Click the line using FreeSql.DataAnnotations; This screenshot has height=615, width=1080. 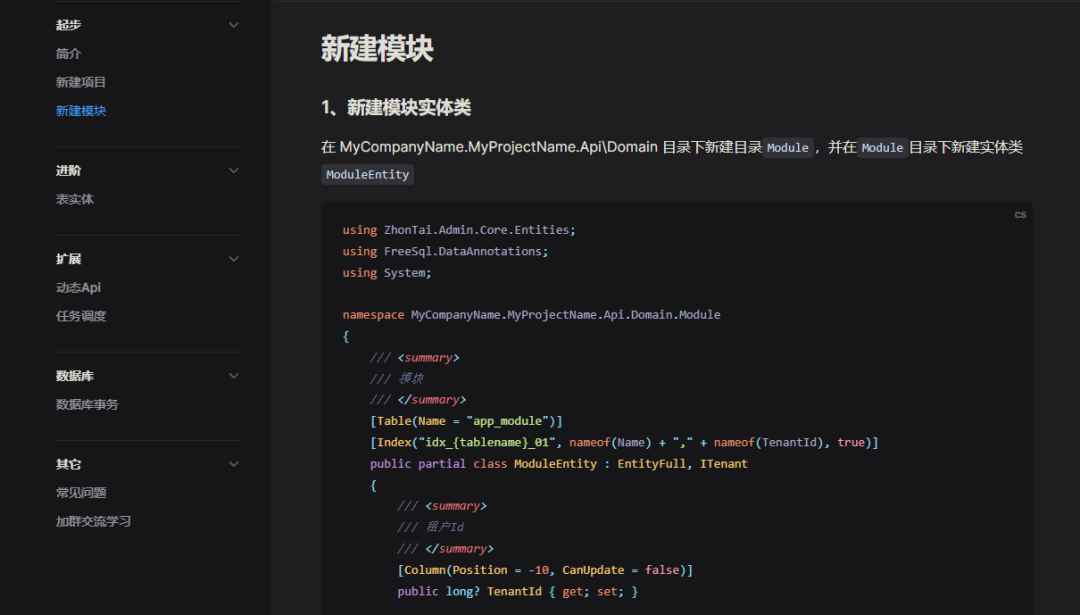point(445,251)
